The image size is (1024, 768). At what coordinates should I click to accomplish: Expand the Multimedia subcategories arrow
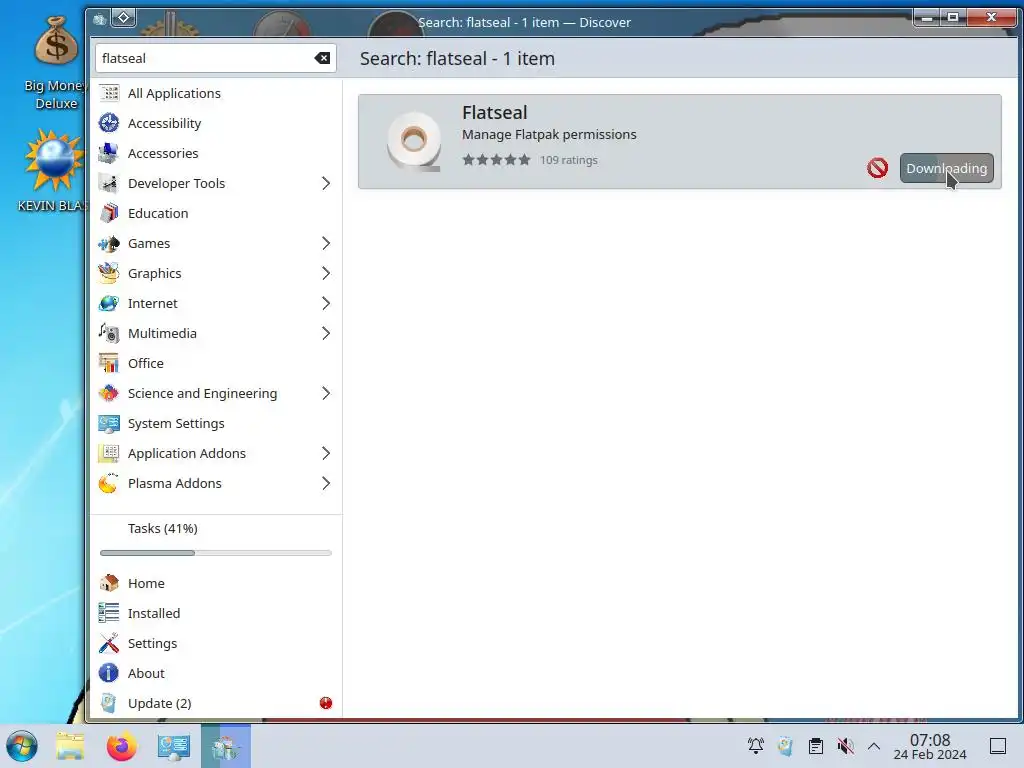tap(326, 334)
